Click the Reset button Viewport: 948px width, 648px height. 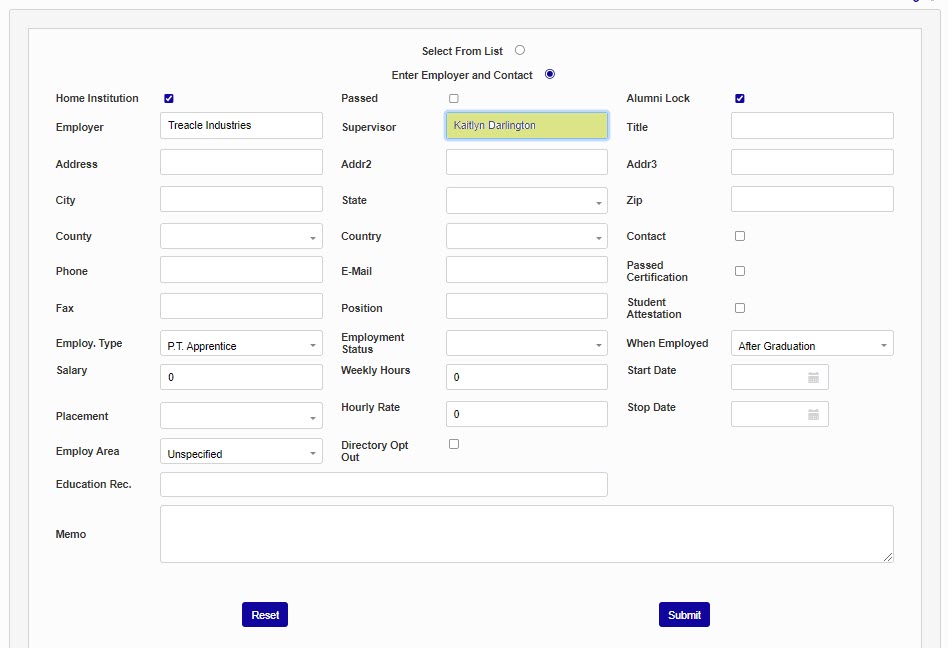click(x=265, y=615)
